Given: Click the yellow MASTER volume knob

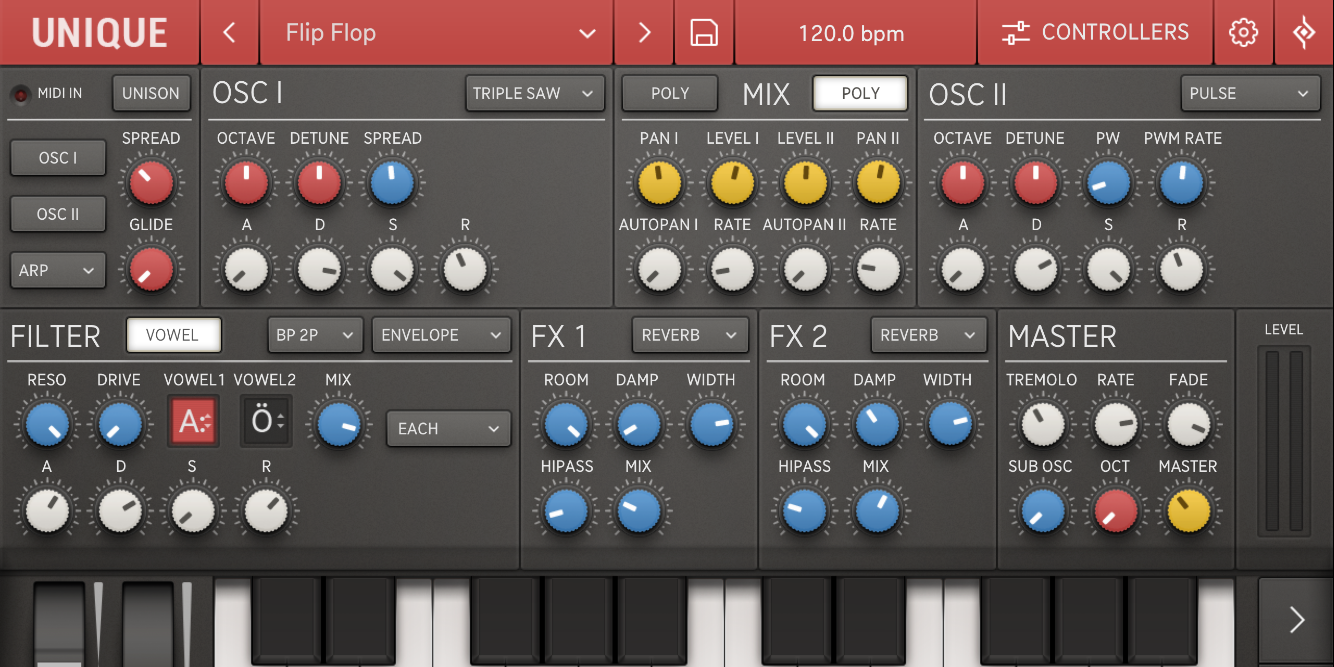Looking at the screenshot, I should click(1188, 511).
